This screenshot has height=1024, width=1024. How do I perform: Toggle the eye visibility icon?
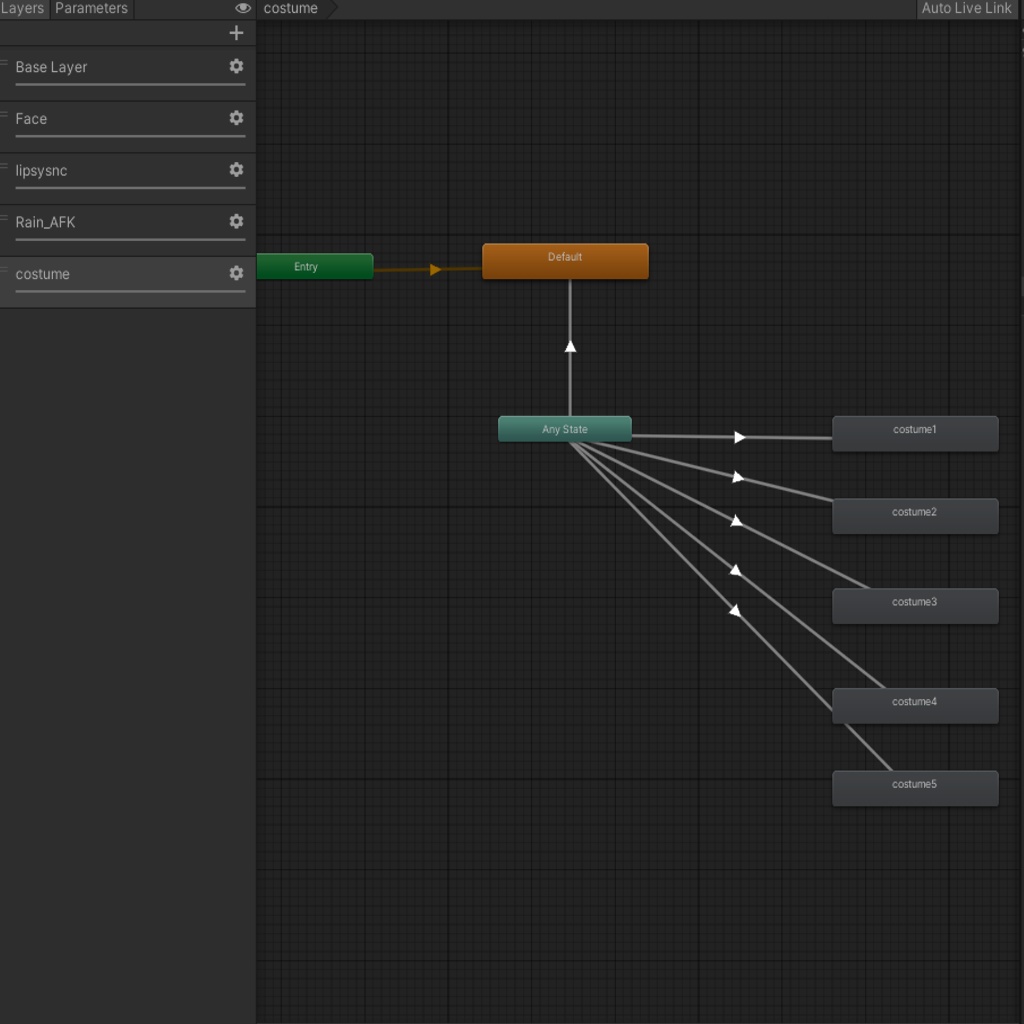click(x=243, y=8)
